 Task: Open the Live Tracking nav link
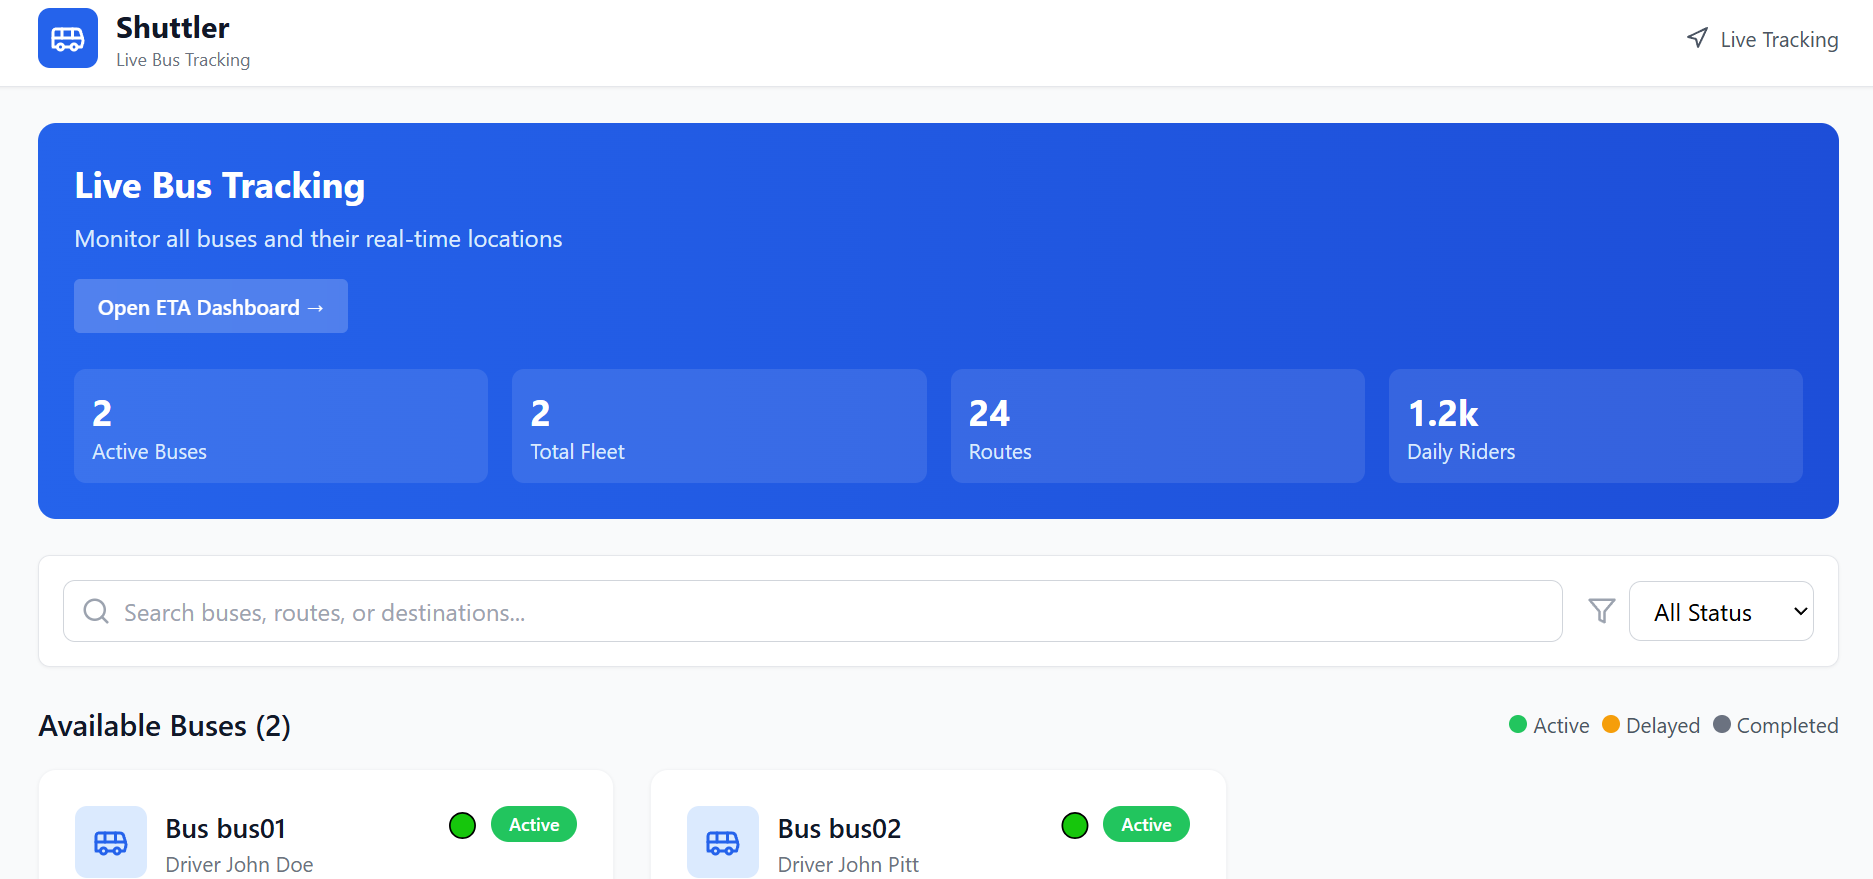(x=1762, y=39)
